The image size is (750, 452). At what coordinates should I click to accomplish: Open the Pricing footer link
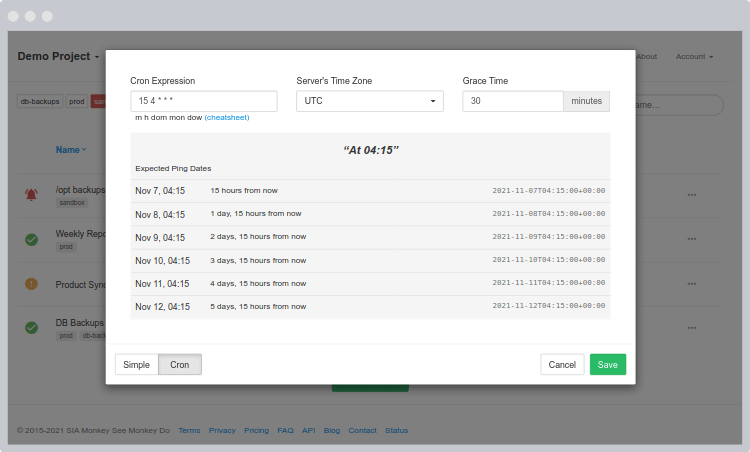256,430
